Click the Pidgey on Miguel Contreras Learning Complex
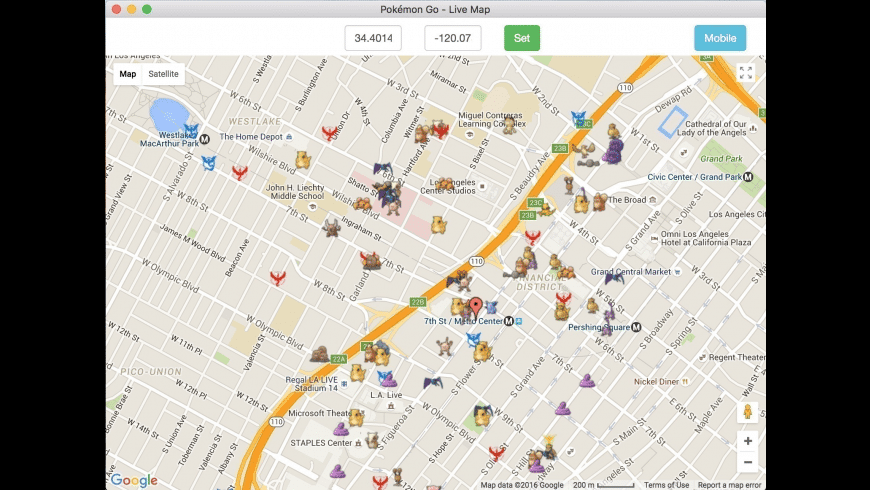Screen dimensions: 870x490 (509, 125)
